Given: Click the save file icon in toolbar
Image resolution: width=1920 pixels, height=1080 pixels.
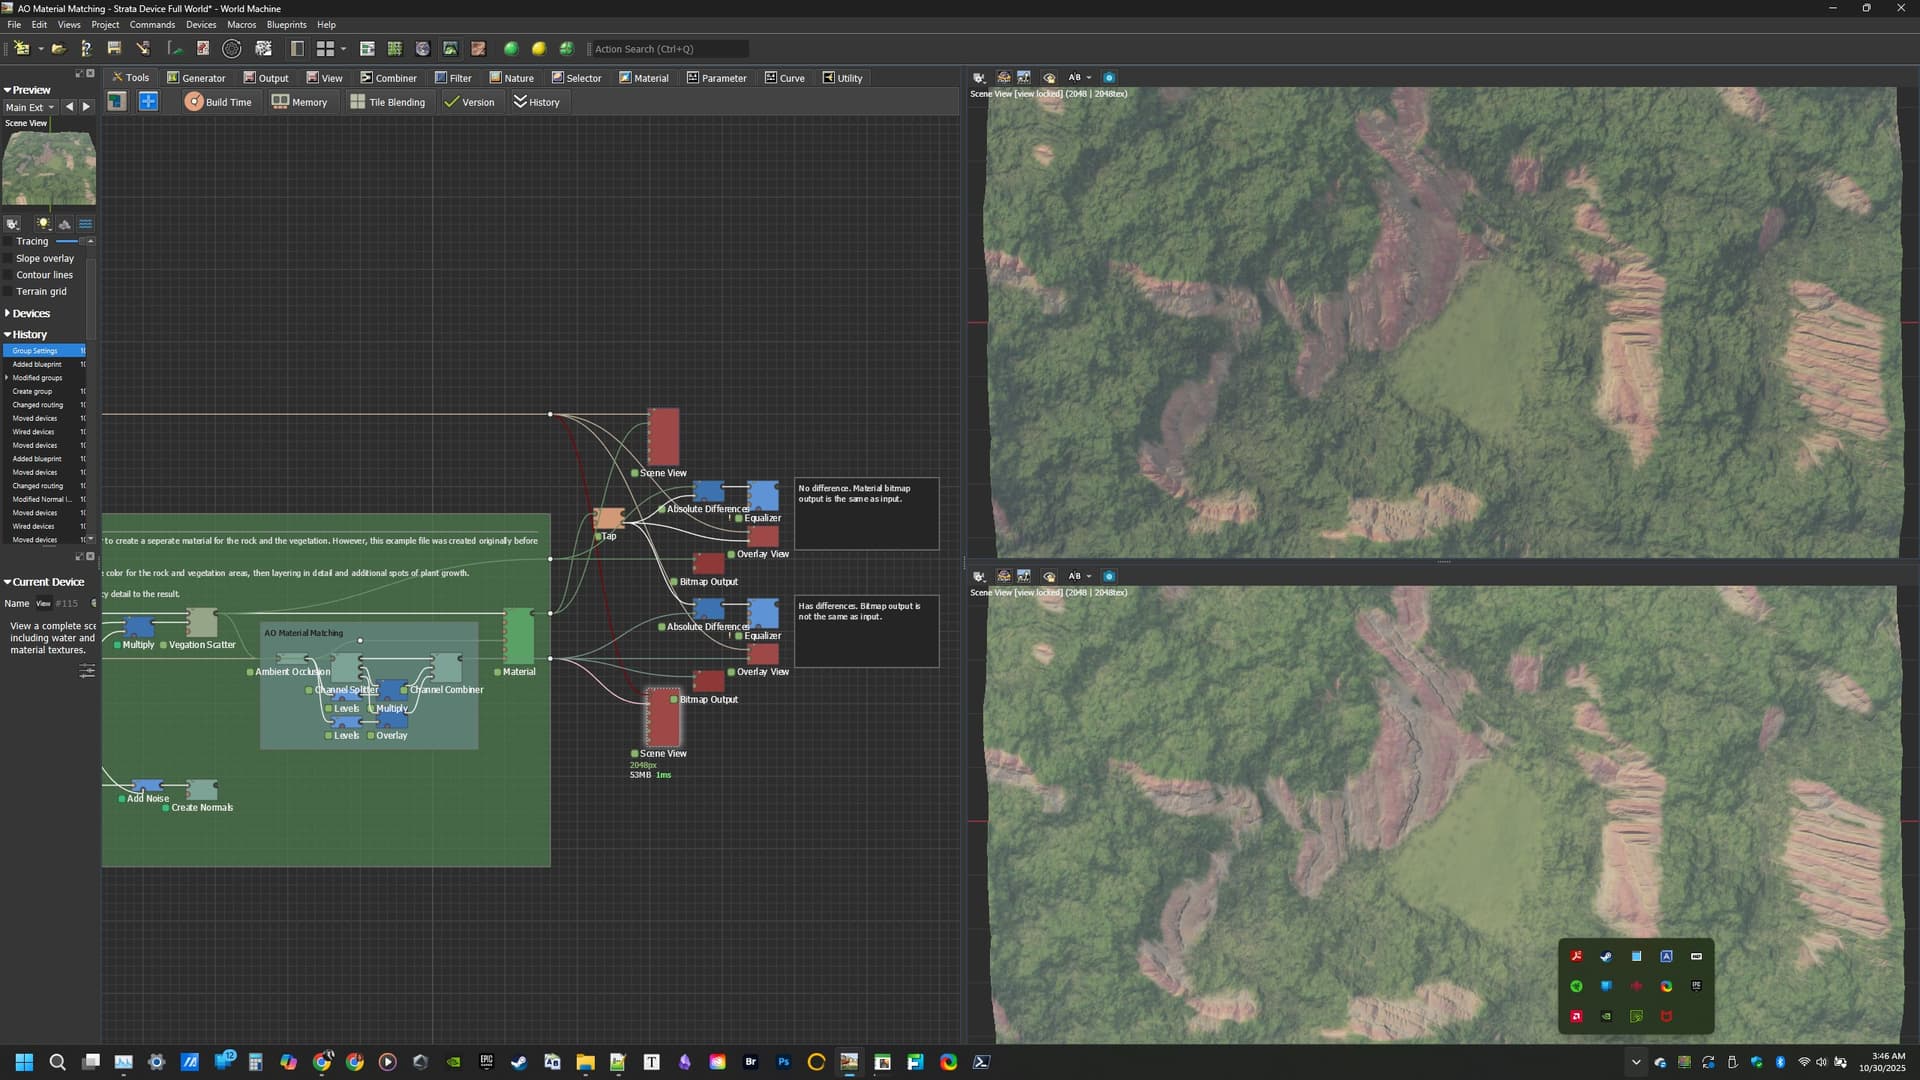Looking at the screenshot, I should pos(114,48).
